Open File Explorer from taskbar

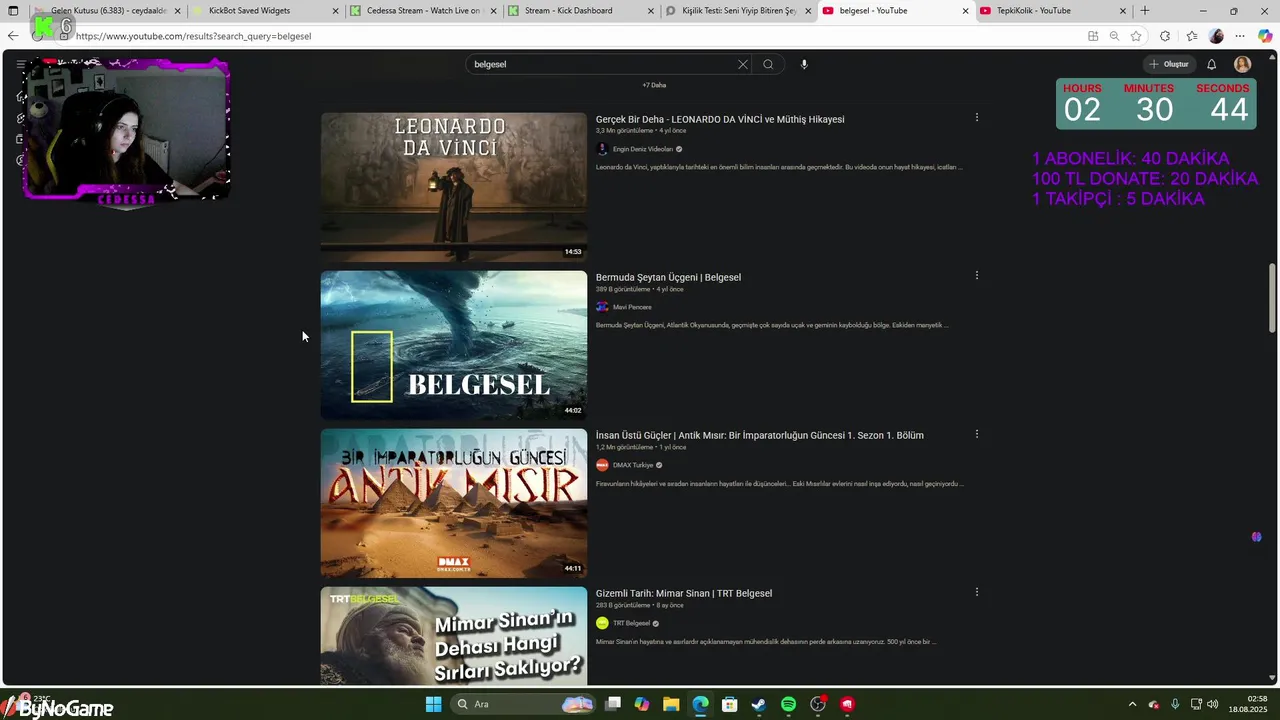coord(671,704)
